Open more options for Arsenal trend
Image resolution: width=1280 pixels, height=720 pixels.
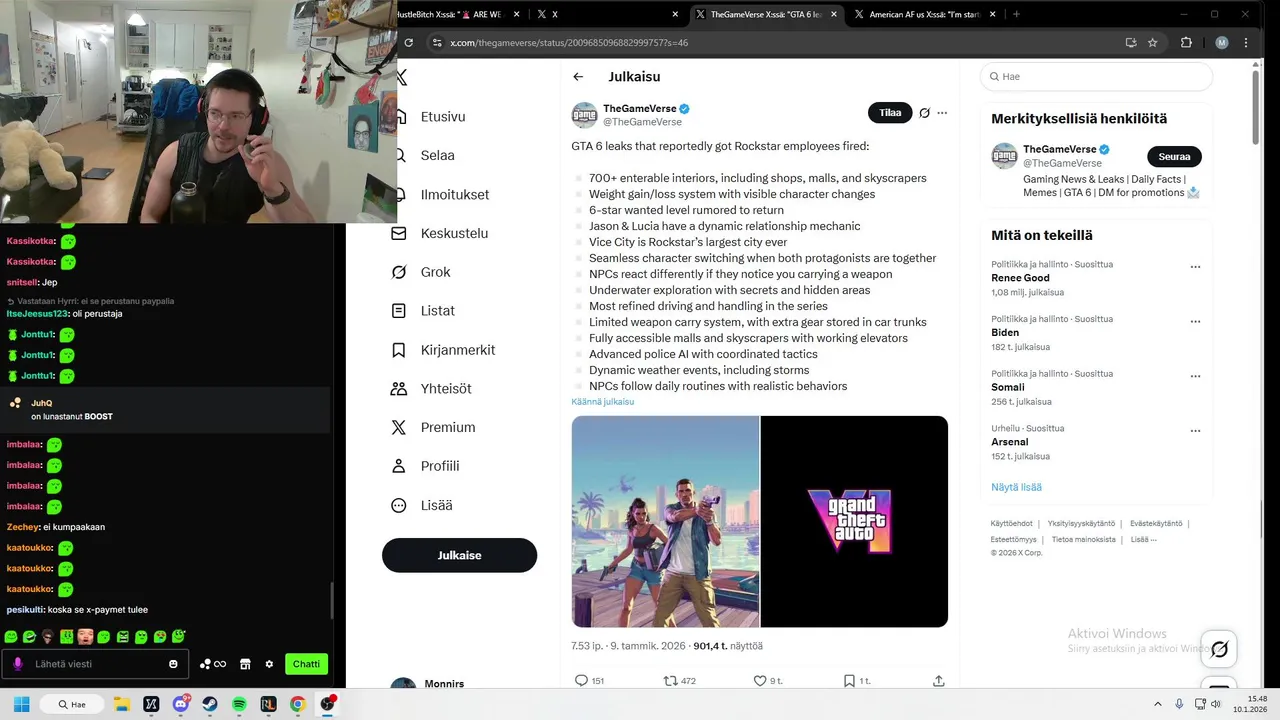(x=1195, y=431)
